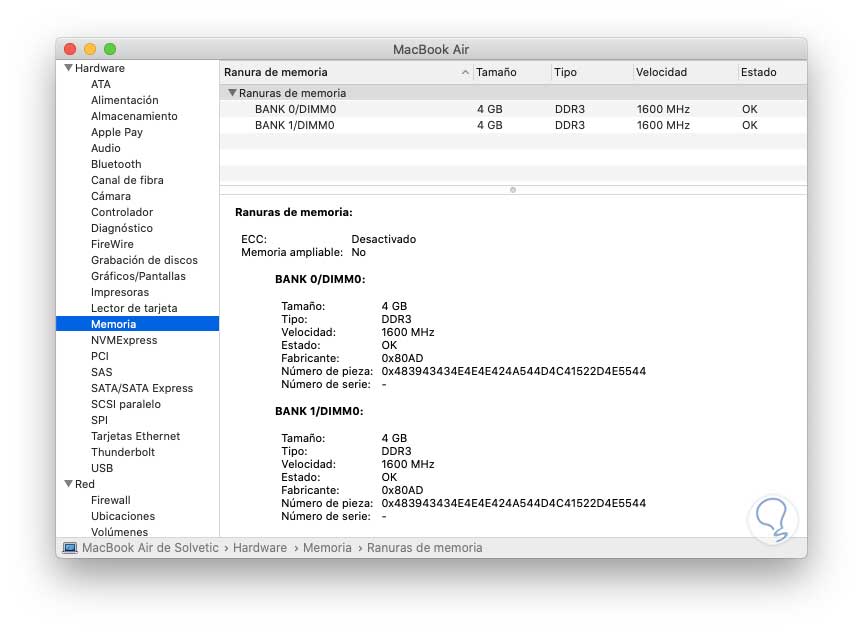863x632 pixels.
Task: Click the Memoria ampliable value No
Action: click(358, 252)
